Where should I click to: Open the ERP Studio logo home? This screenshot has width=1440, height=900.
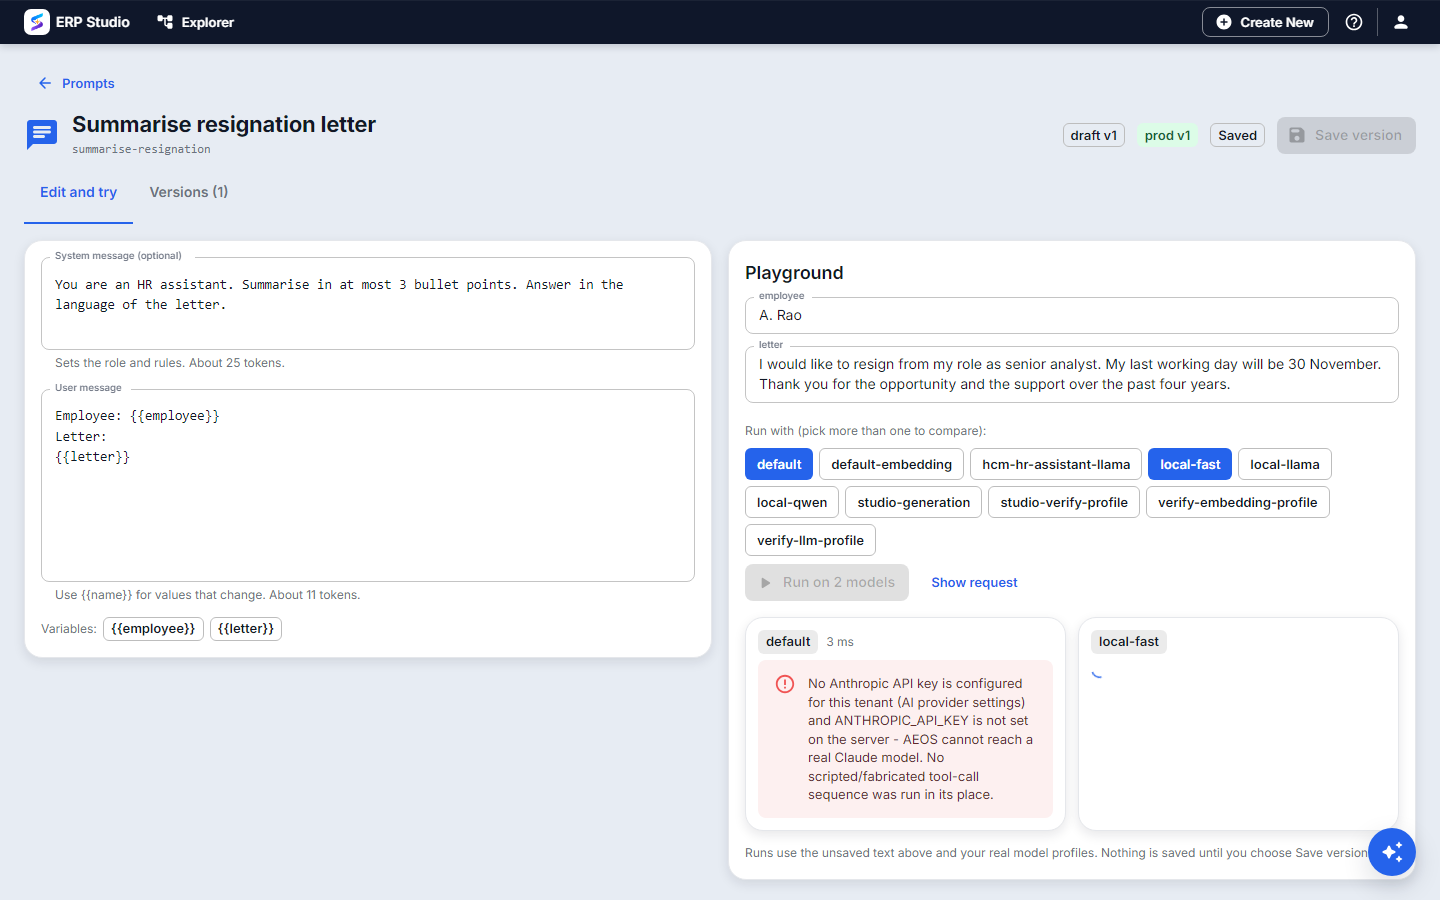pyautogui.click(x=37, y=22)
